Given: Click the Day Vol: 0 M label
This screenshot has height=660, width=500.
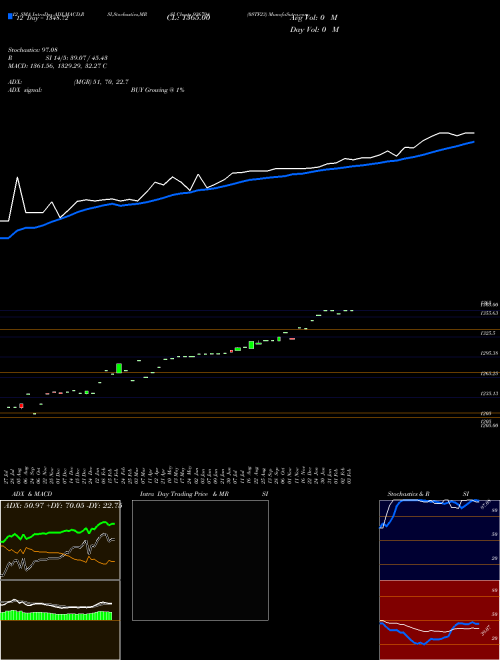Looking at the screenshot, I should coord(314,29).
